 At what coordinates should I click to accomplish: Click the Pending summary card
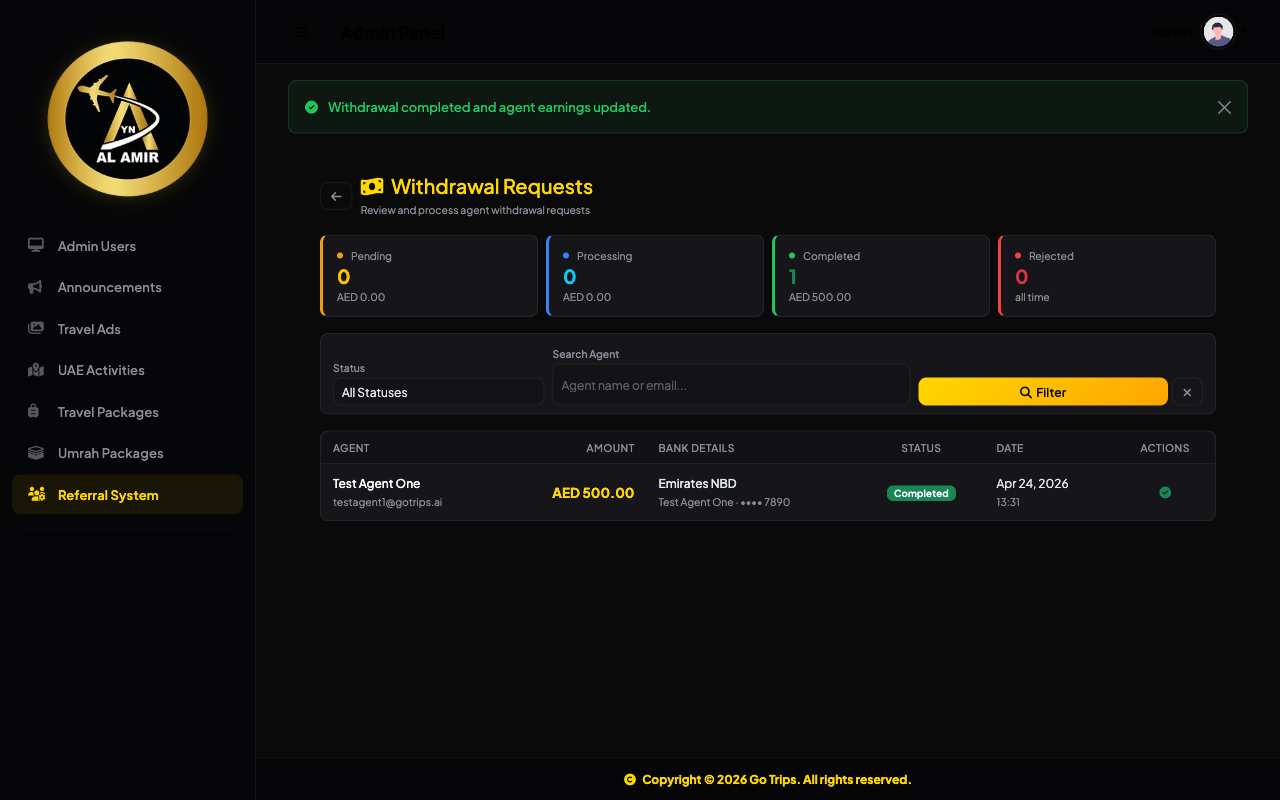pyautogui.click(x=429, y=276)
